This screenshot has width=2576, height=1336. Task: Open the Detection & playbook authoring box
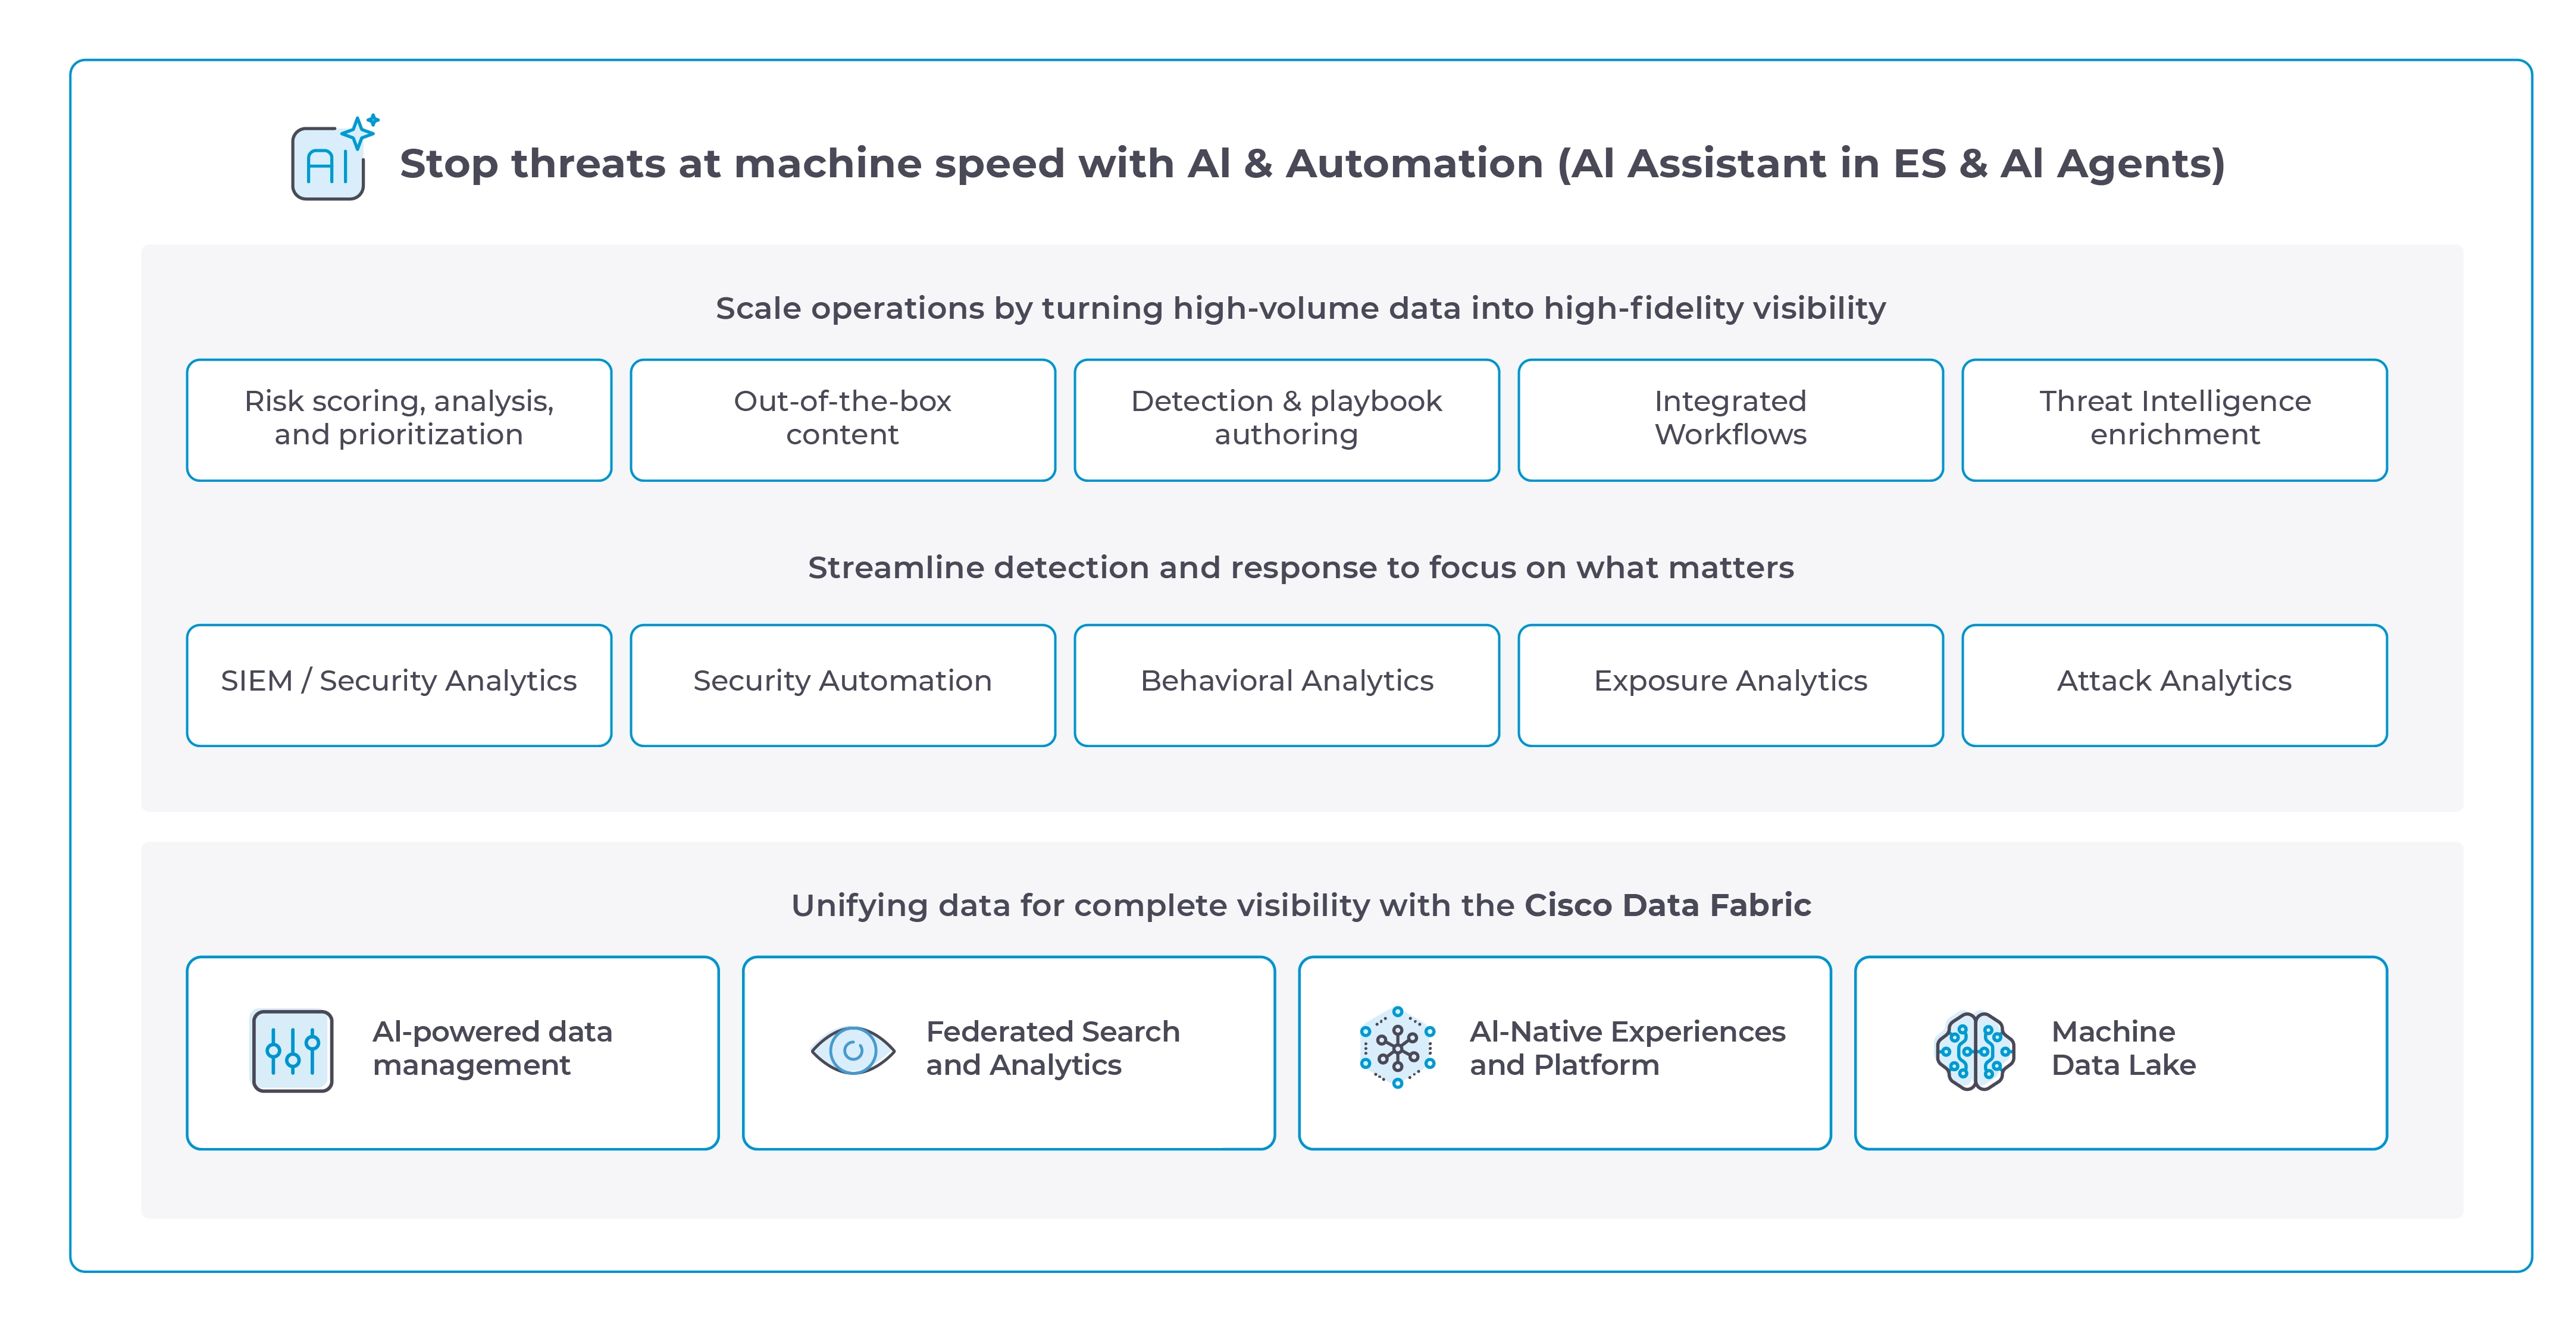click(x=1287, y=420)
